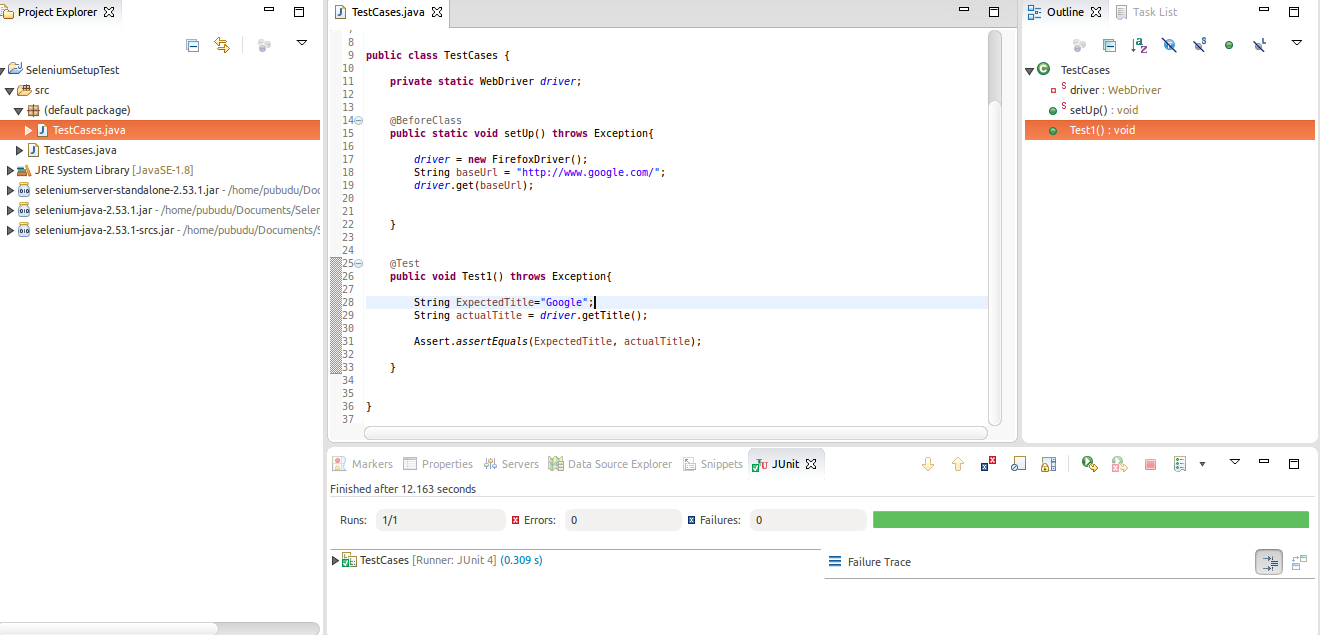Toggle Link with Editor in Project Explorer
The height and width of the screenshot is (635, 1320).
[x=222, y=45]
